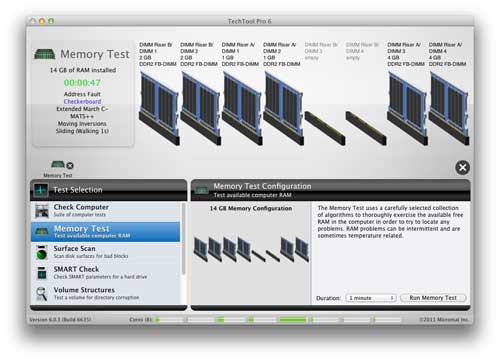Click the Extended March C- label
This screenshot has height=361, width=500.
[82, 109]
